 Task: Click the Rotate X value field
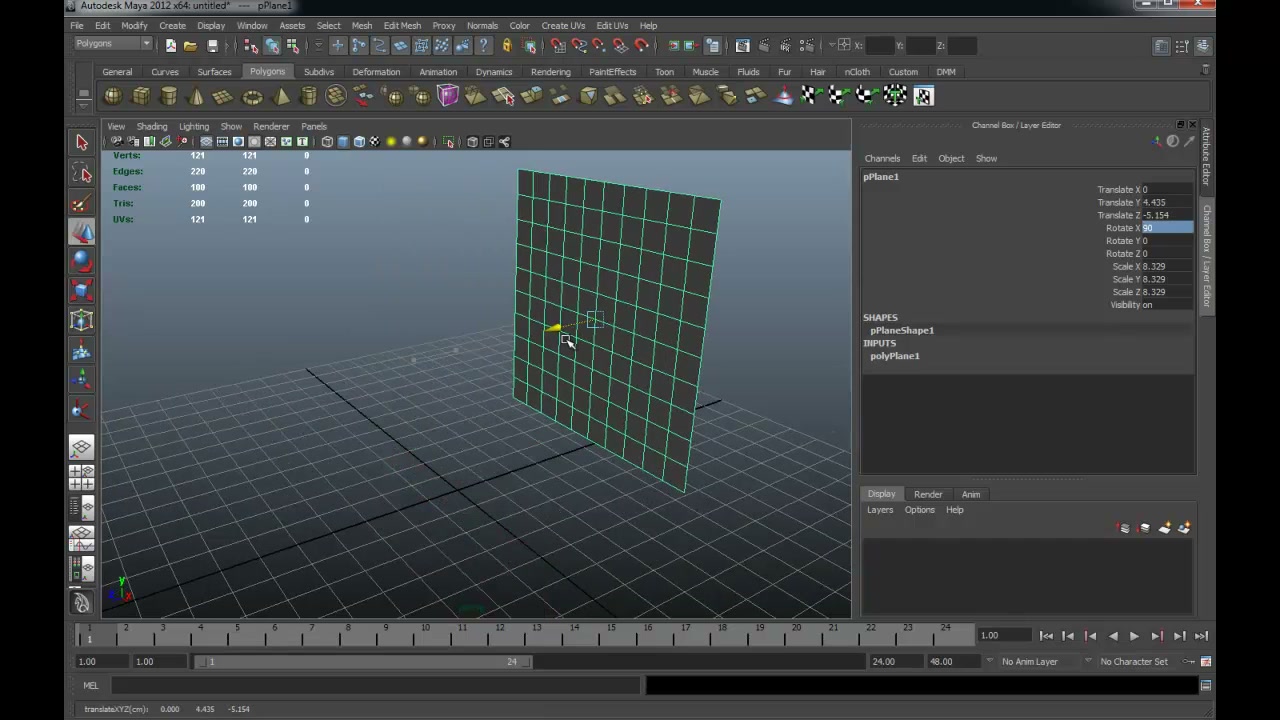click(x=1167, y=228)
